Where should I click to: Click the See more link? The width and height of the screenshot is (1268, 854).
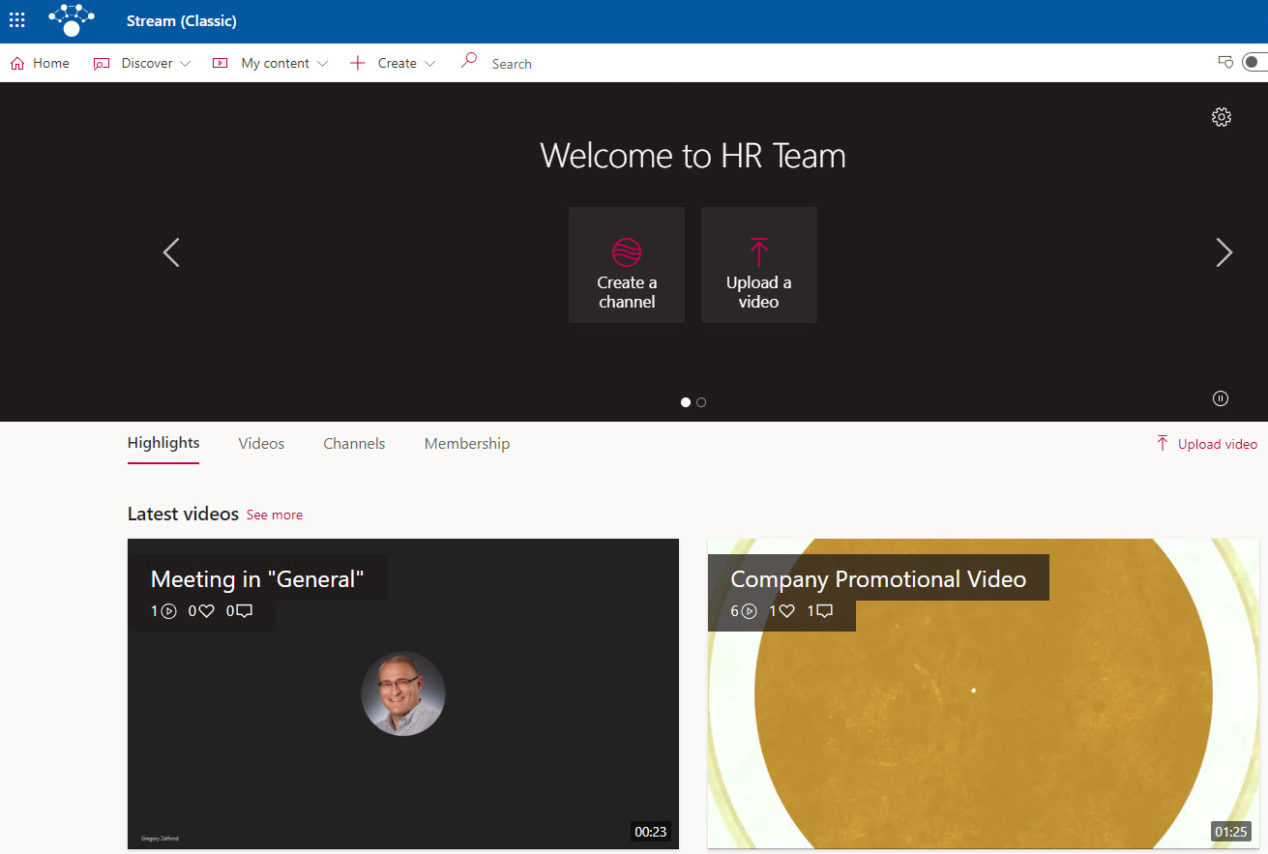tap(274, 514)
